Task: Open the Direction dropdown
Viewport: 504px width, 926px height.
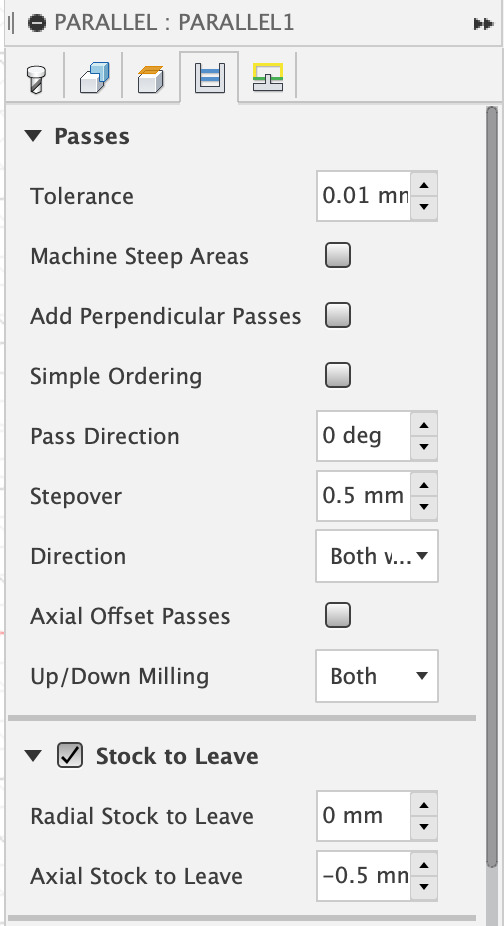Action: pyautogui.click(x=377, y=556)
